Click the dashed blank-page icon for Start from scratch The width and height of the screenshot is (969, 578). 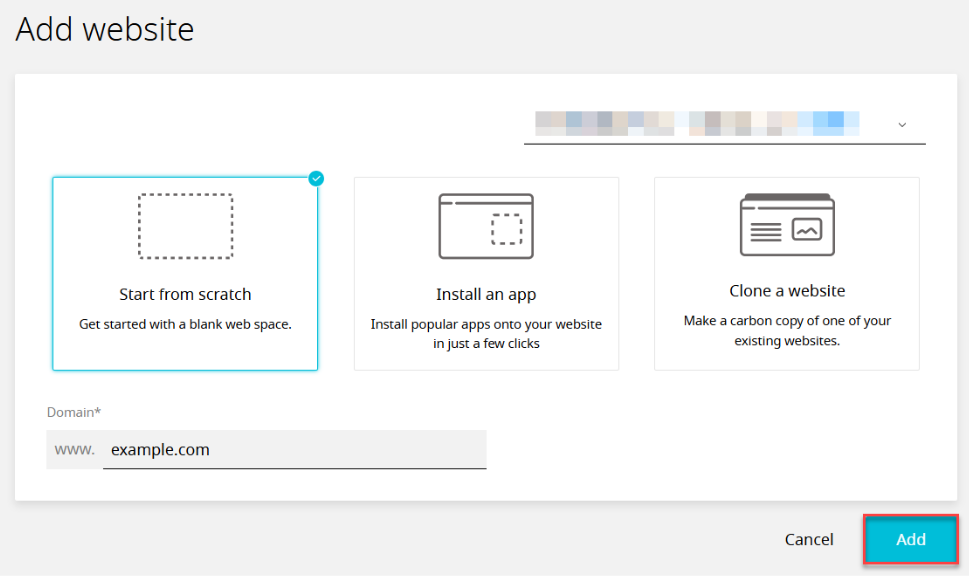pos(185,226)
